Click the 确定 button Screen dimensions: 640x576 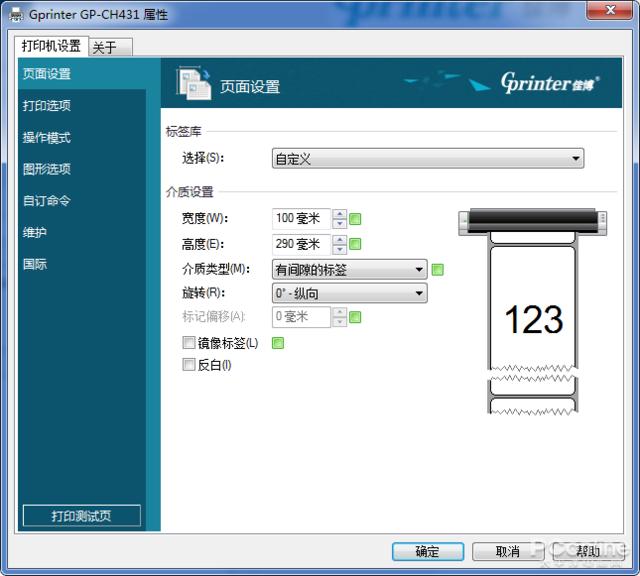(427, 552)
